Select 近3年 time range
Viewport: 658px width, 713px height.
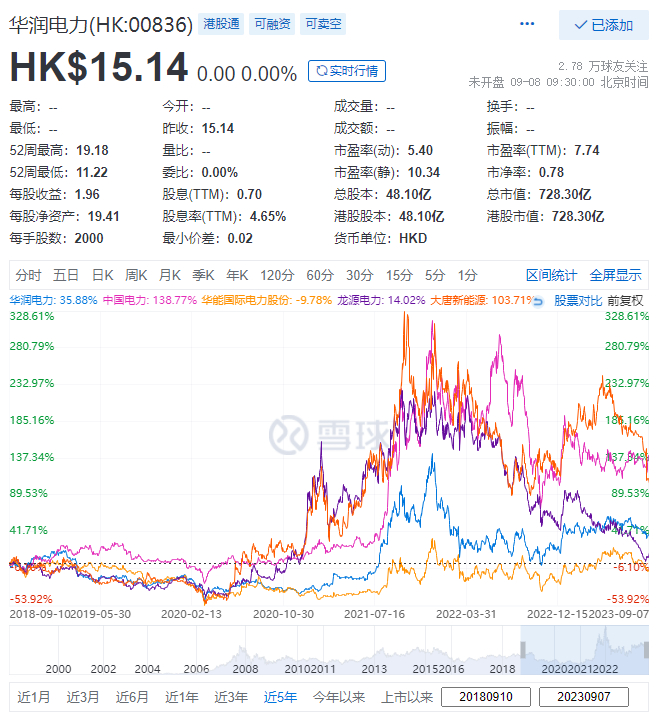pos(231,697)
